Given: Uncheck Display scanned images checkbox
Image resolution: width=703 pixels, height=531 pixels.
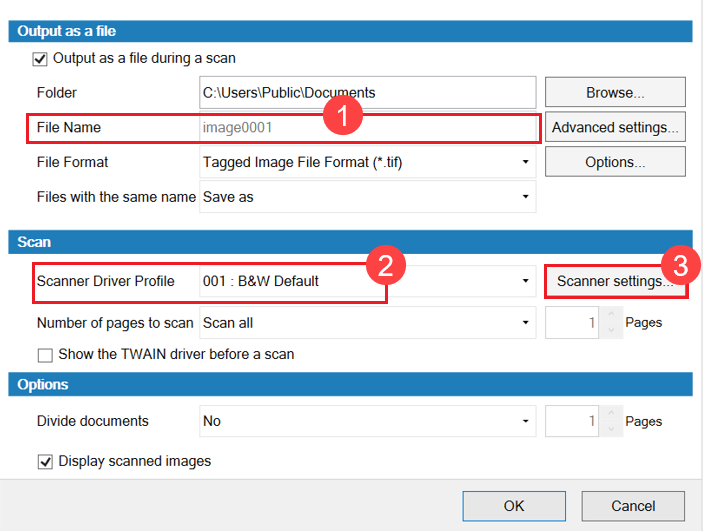Looking at the screenshot, I should (x=45, y=461).
